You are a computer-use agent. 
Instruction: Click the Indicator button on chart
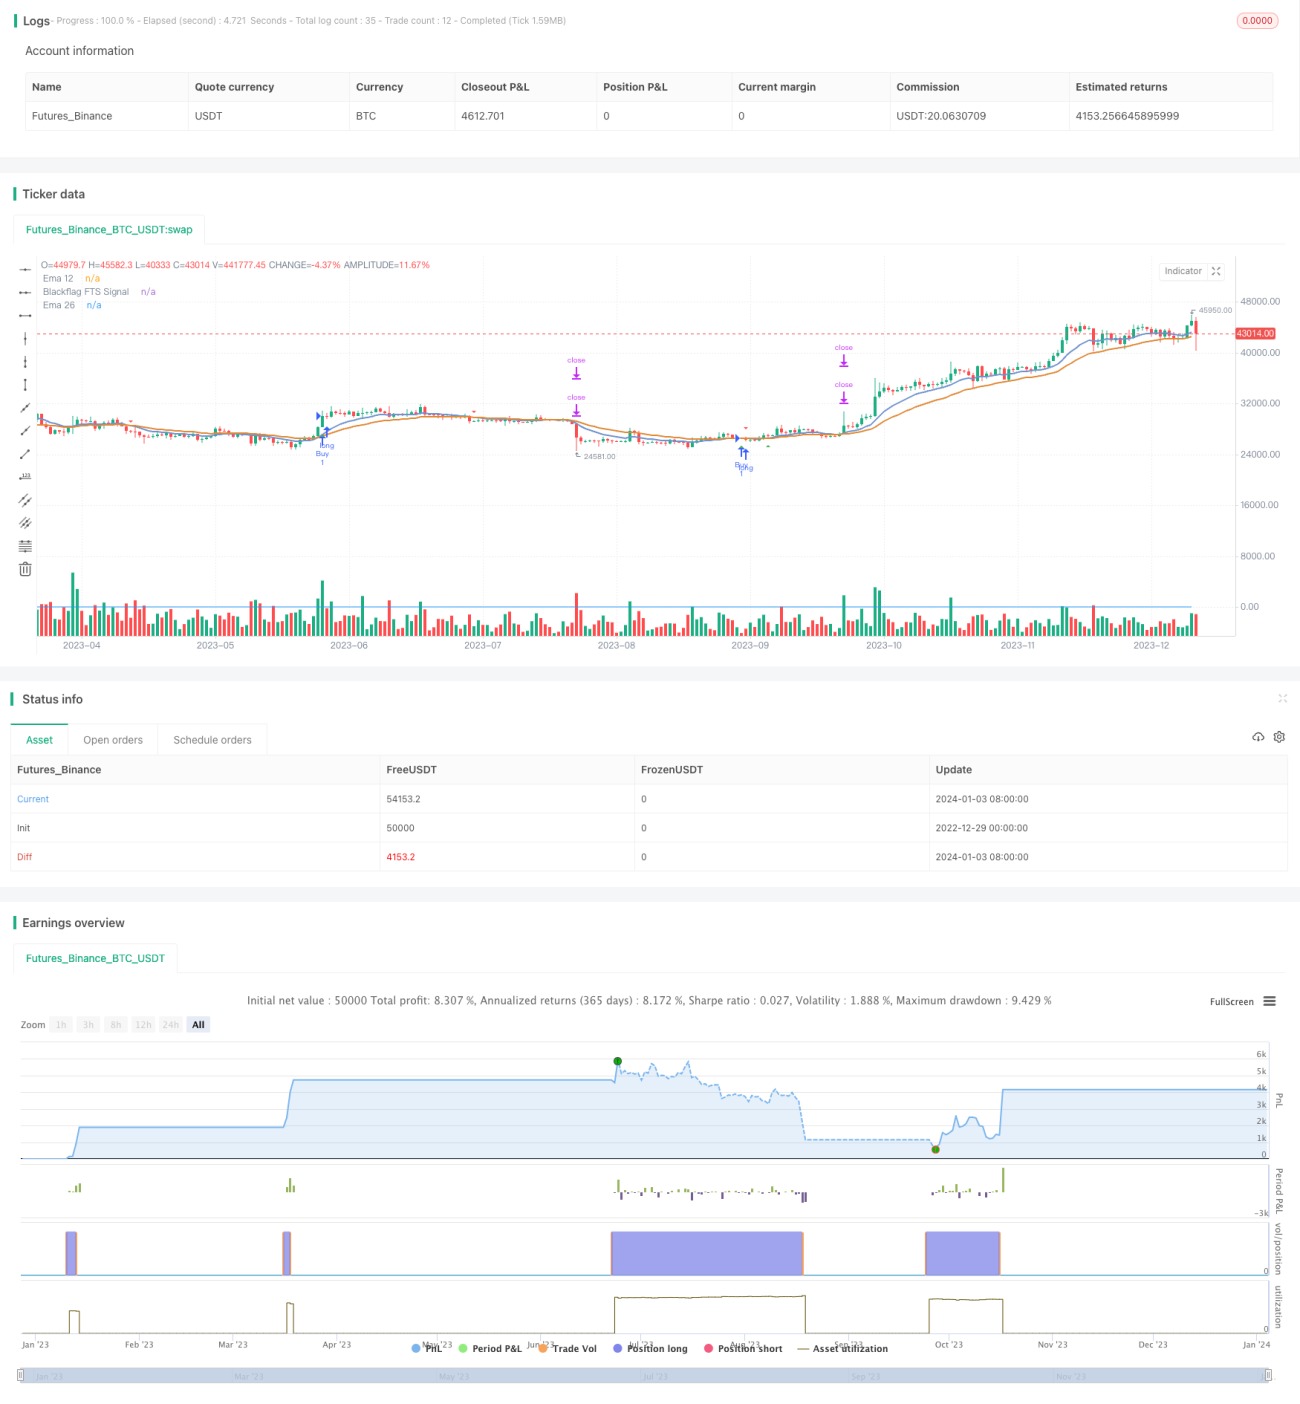pos(1183,271)
